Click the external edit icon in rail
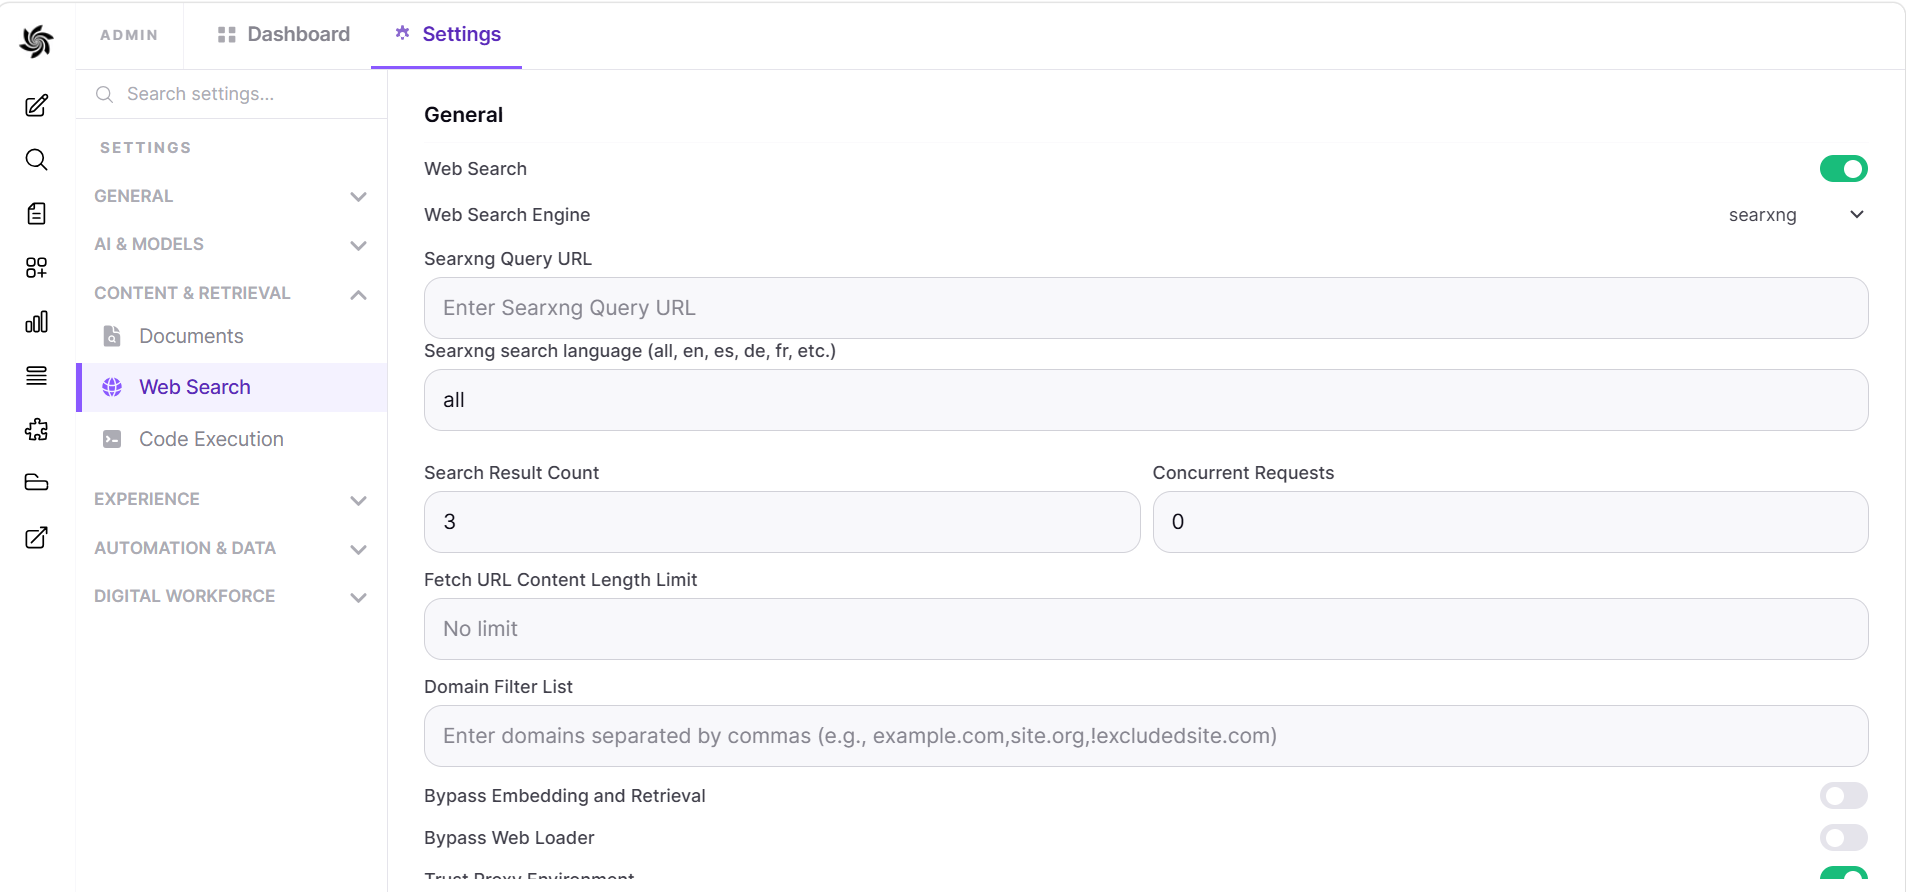1909x892 pixels. pos(36,538)
